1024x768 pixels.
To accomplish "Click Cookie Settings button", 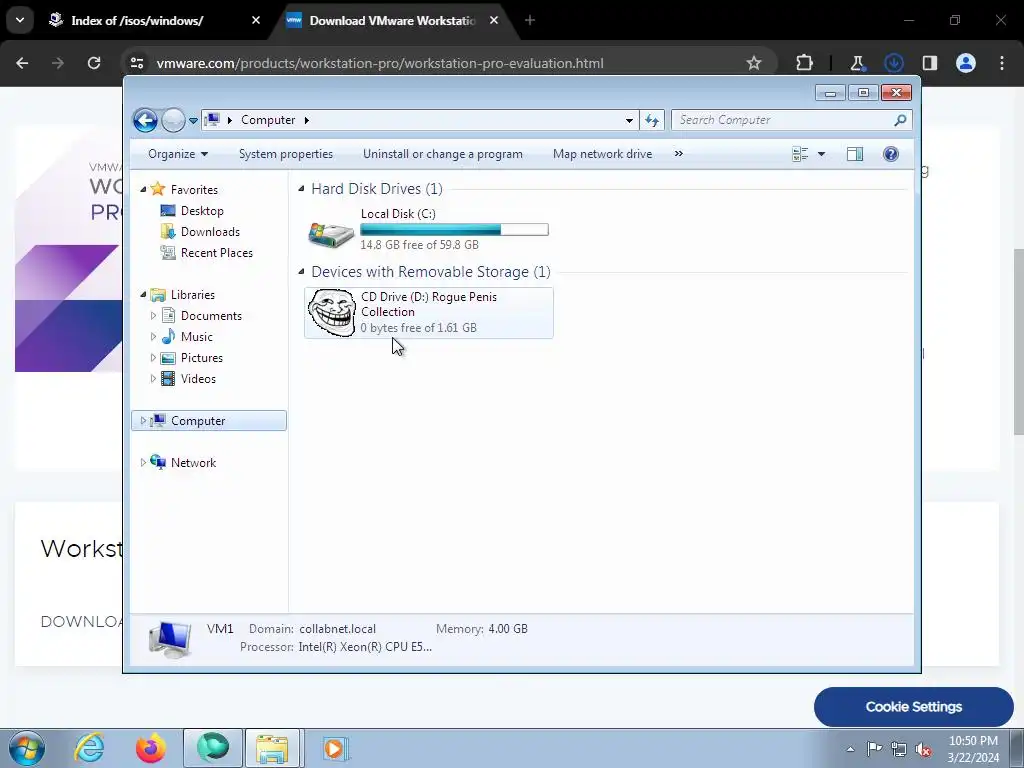I will 914,707.
